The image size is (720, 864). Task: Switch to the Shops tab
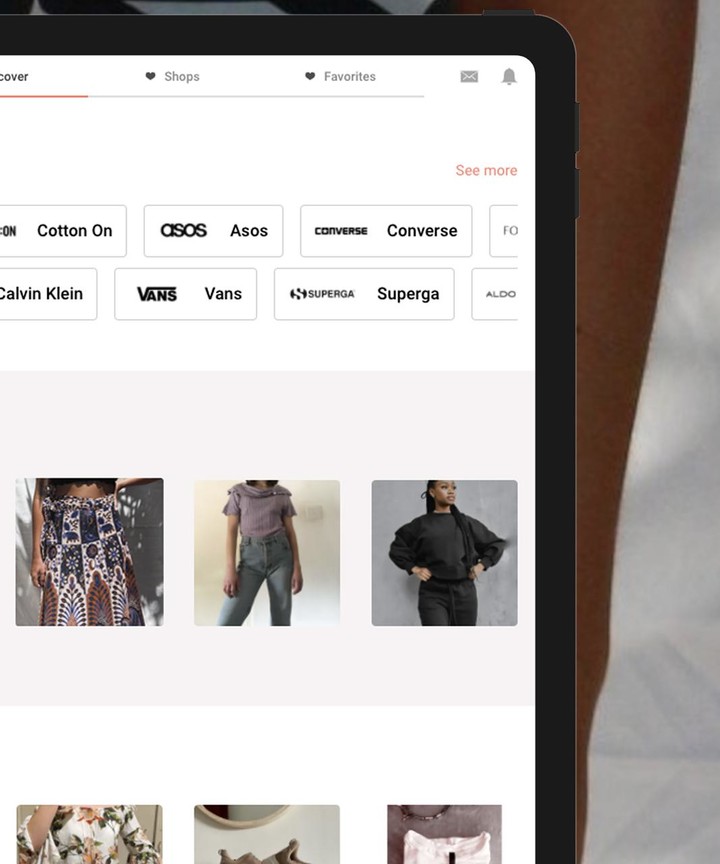[x=172, y=77]
